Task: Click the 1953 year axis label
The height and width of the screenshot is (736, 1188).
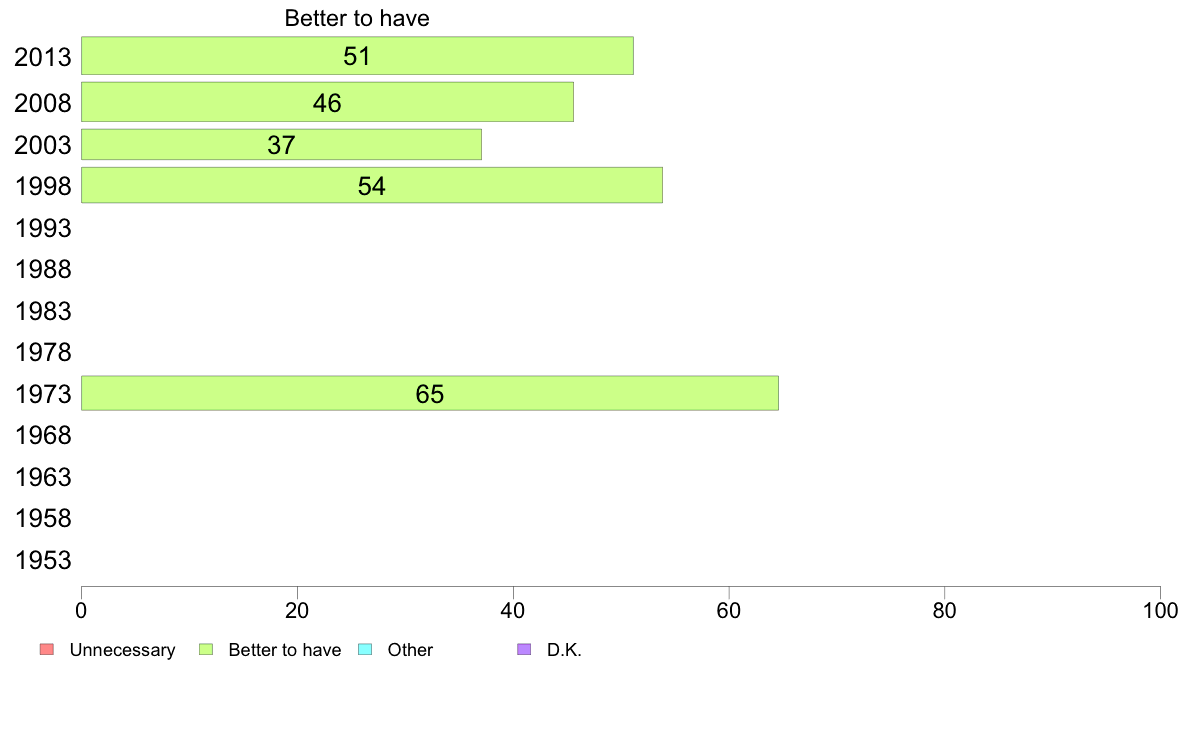Action: (43, 560)
